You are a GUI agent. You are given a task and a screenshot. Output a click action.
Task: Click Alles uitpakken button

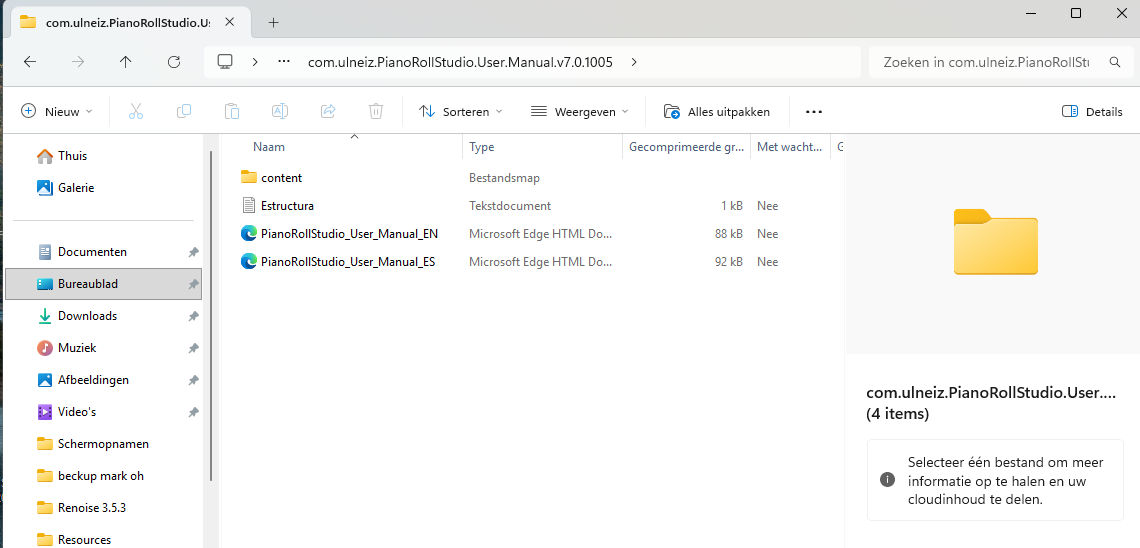tap(716, 112)
